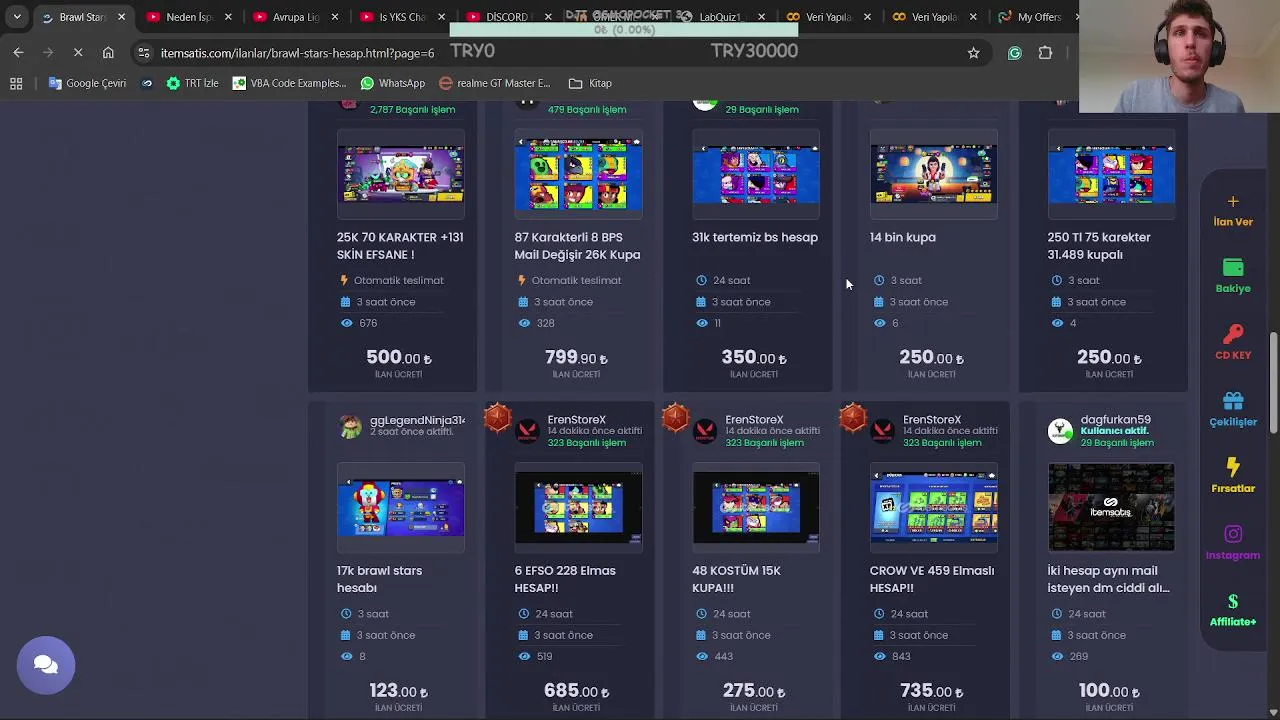Open the live chat bubble
Image resolution: width=1280 pixels, height=720 pixels.
(46, 665)
